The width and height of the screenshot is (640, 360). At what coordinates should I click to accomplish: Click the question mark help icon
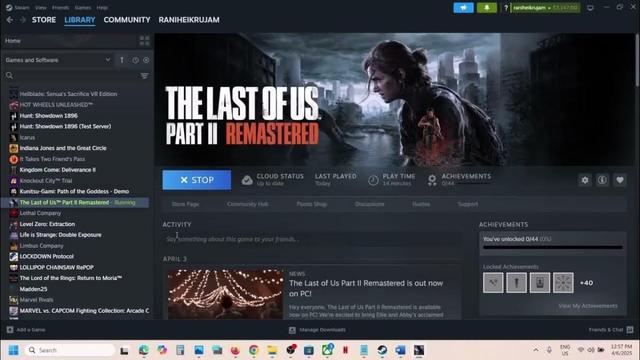coord(506,7)
